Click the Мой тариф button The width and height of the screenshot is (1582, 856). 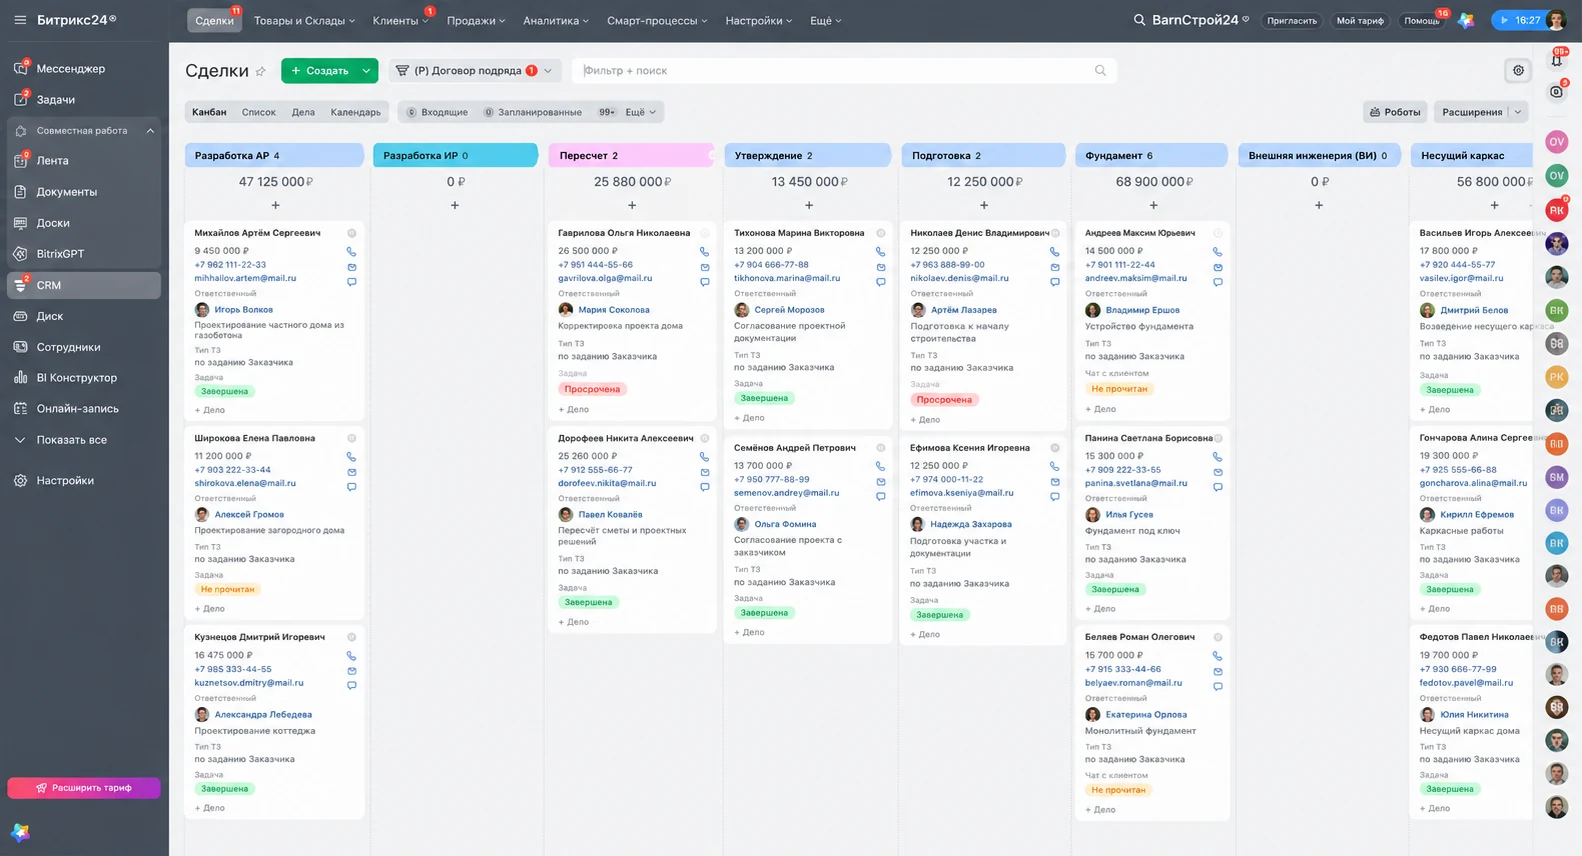(x=1360, y=20)
